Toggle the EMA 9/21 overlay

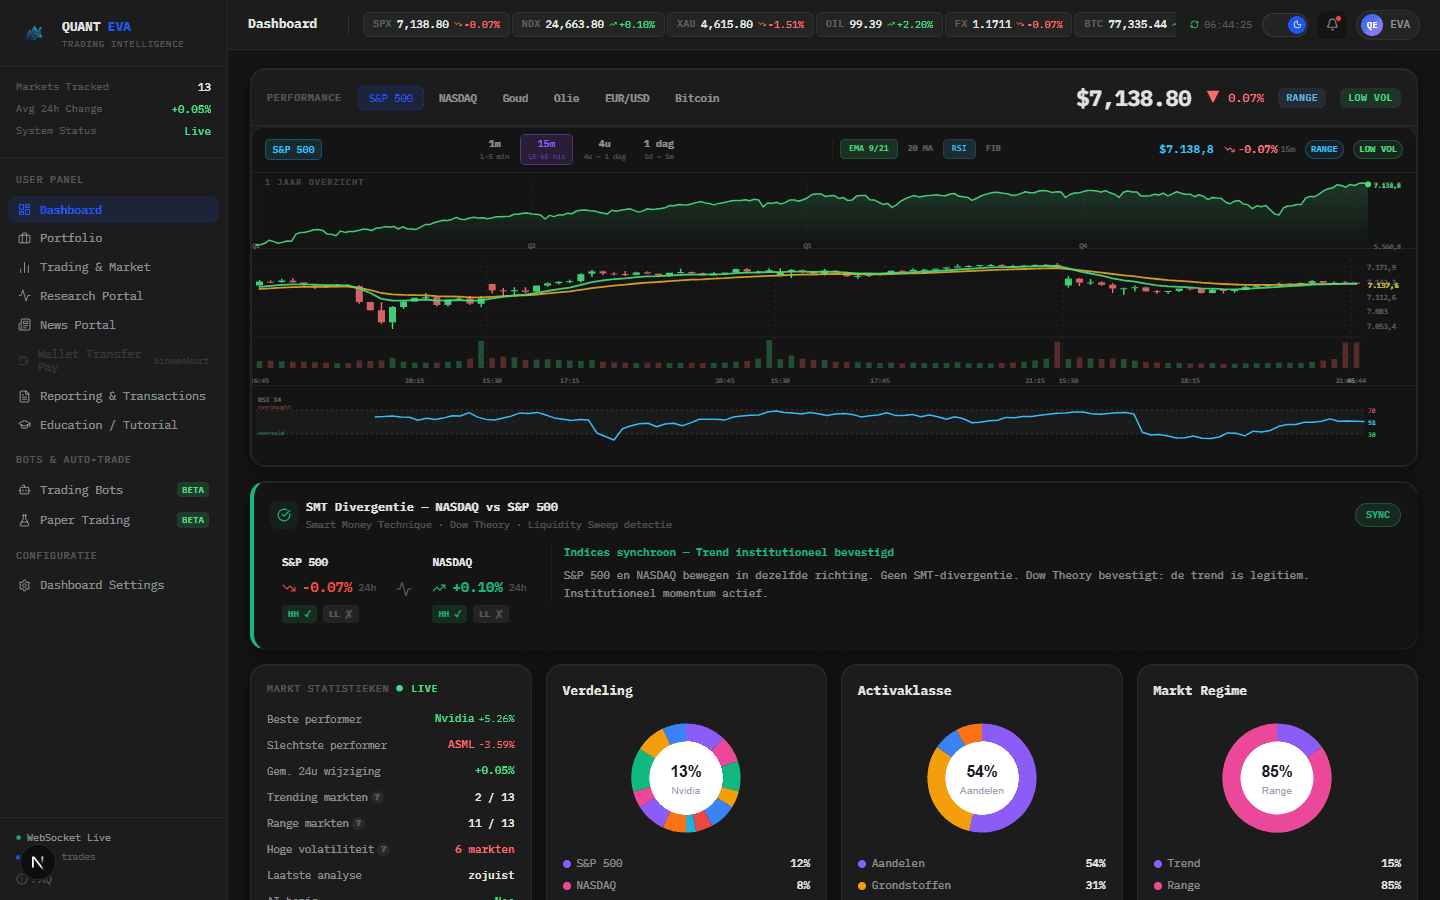coord(866,148)
